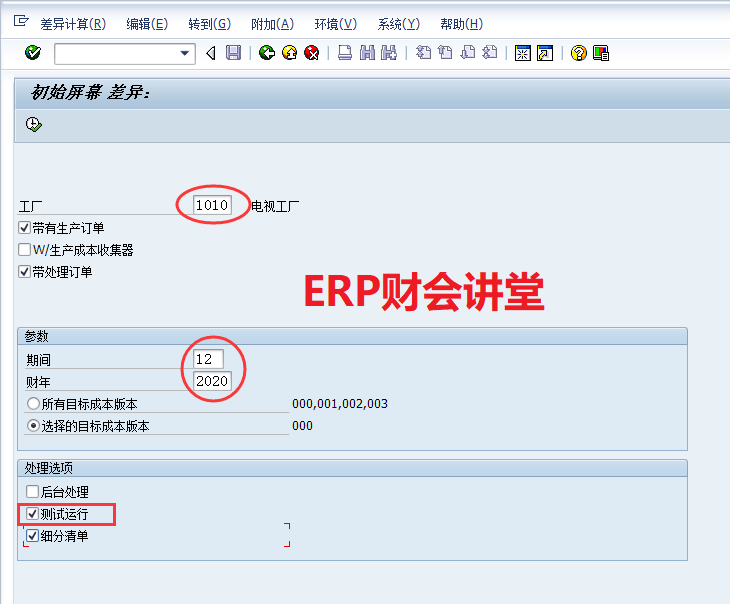Click the 财年 field showing 2020

[x=212, y=381]
